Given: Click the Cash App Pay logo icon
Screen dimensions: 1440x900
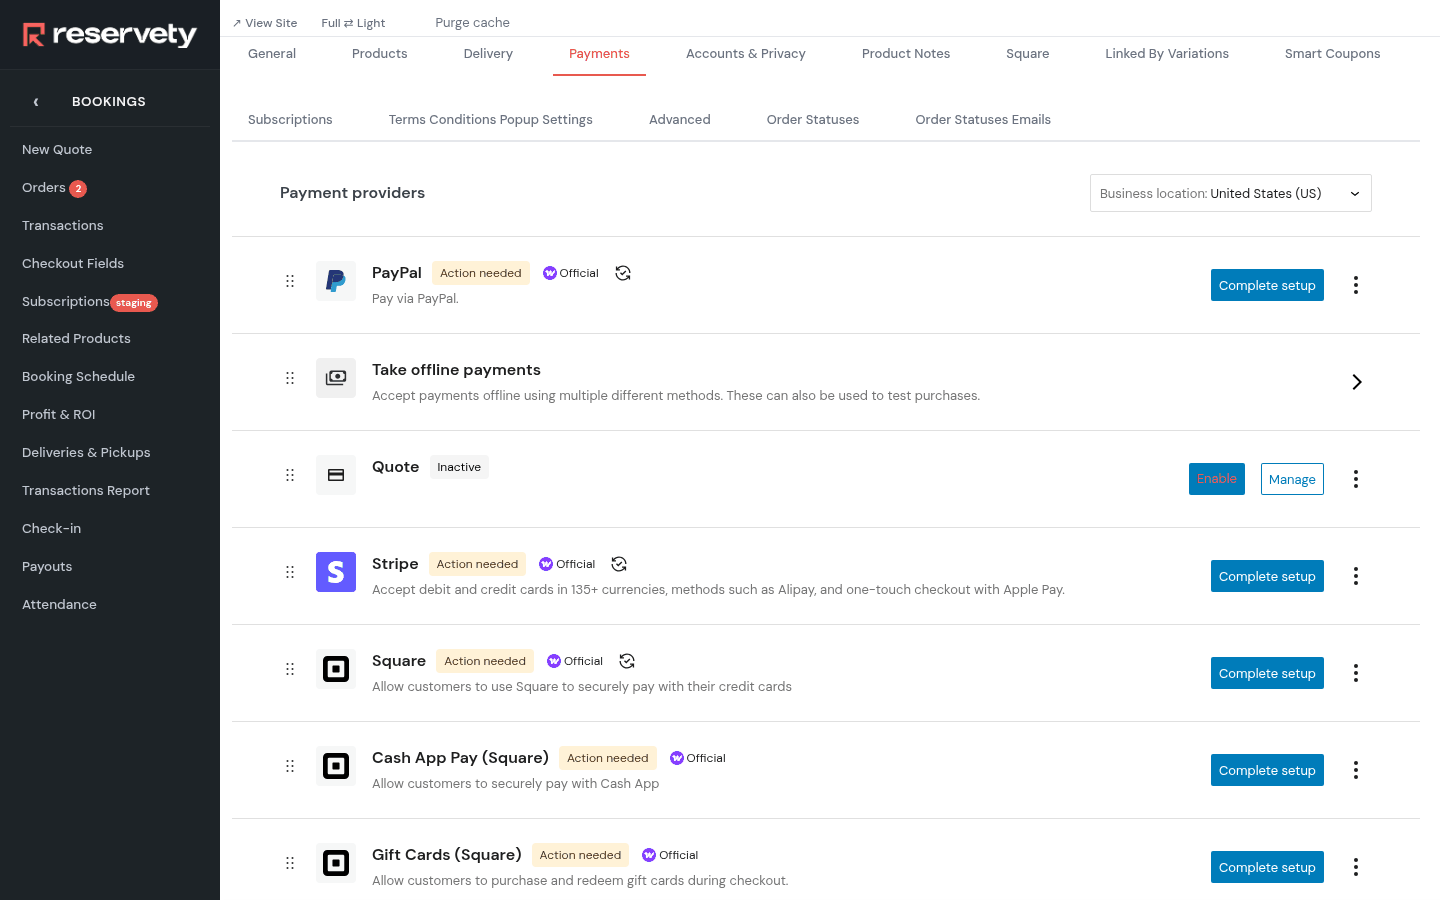Looking at the screenshot, I should tap(336, 766).
